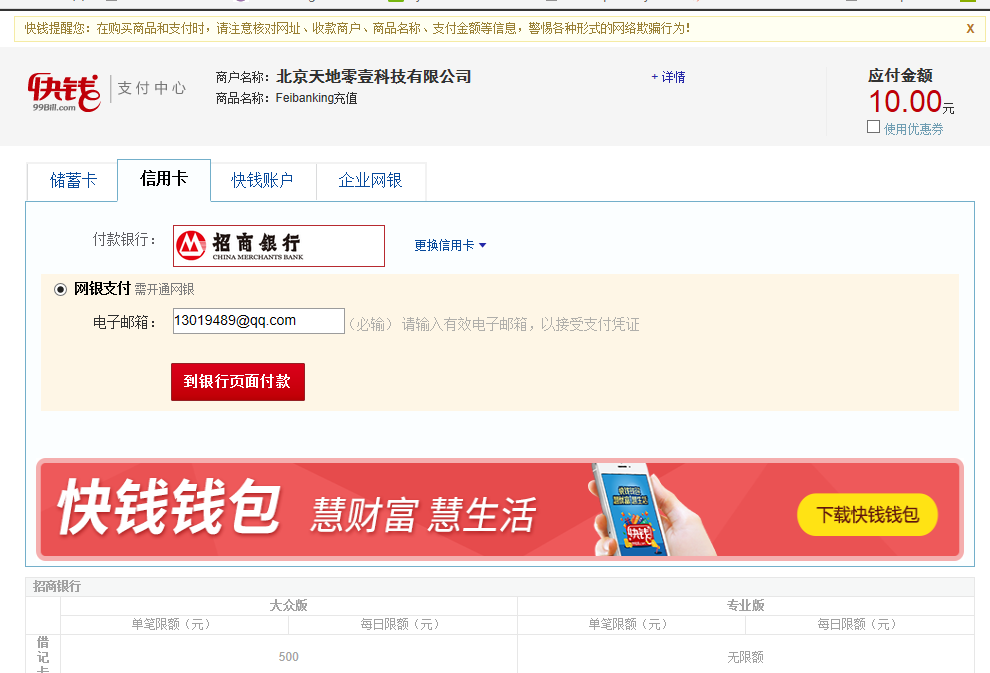Click the 快钱钱包 banner headline
The width and height of the screenshot is (990, 673).
click(x=169, y=507)
